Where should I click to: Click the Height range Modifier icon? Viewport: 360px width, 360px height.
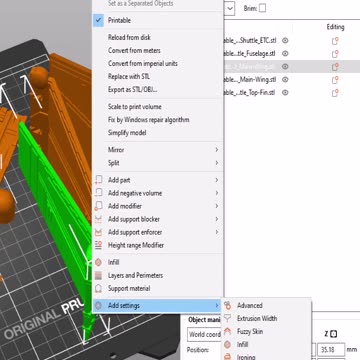coord(98,245)
